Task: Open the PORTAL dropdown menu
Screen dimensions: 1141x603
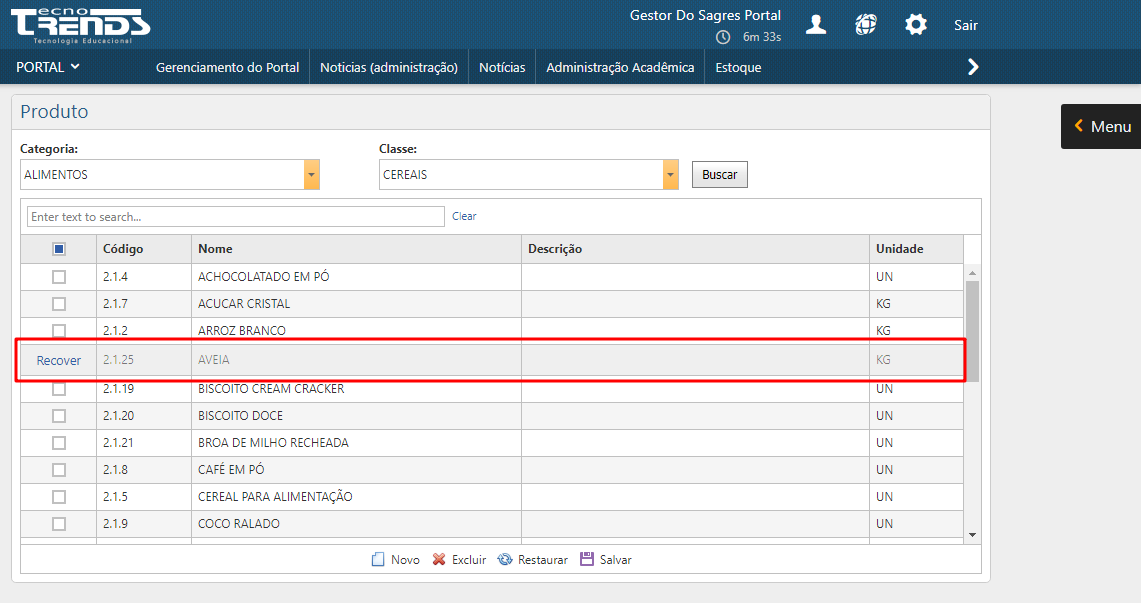Action: (48, 67)
